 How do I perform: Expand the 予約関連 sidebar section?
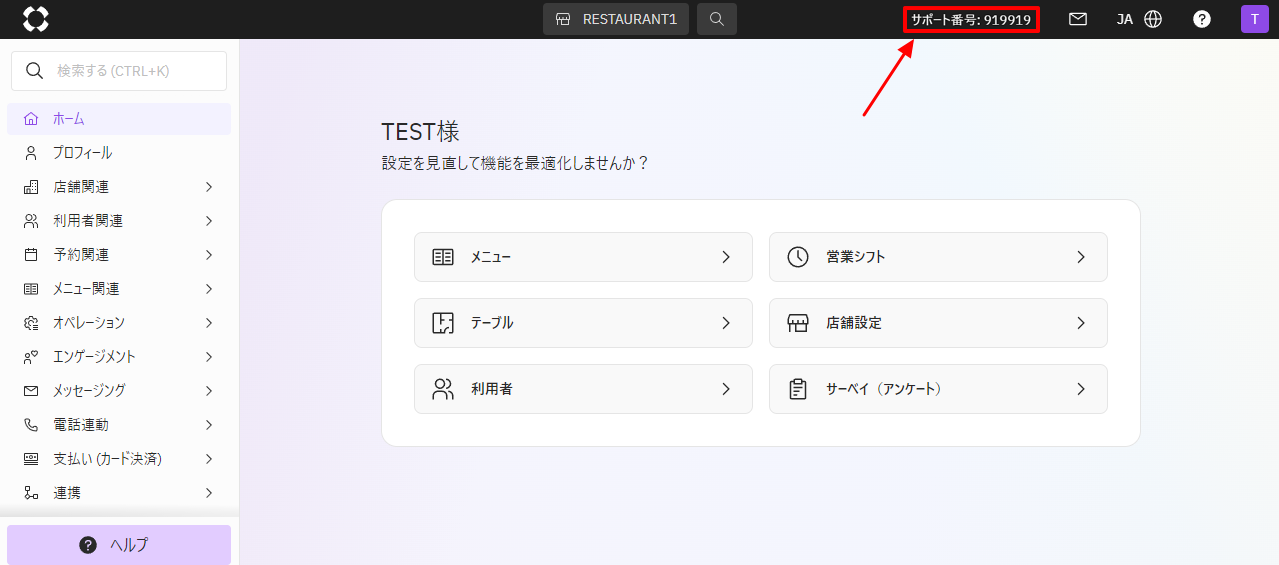pos(119,255)
